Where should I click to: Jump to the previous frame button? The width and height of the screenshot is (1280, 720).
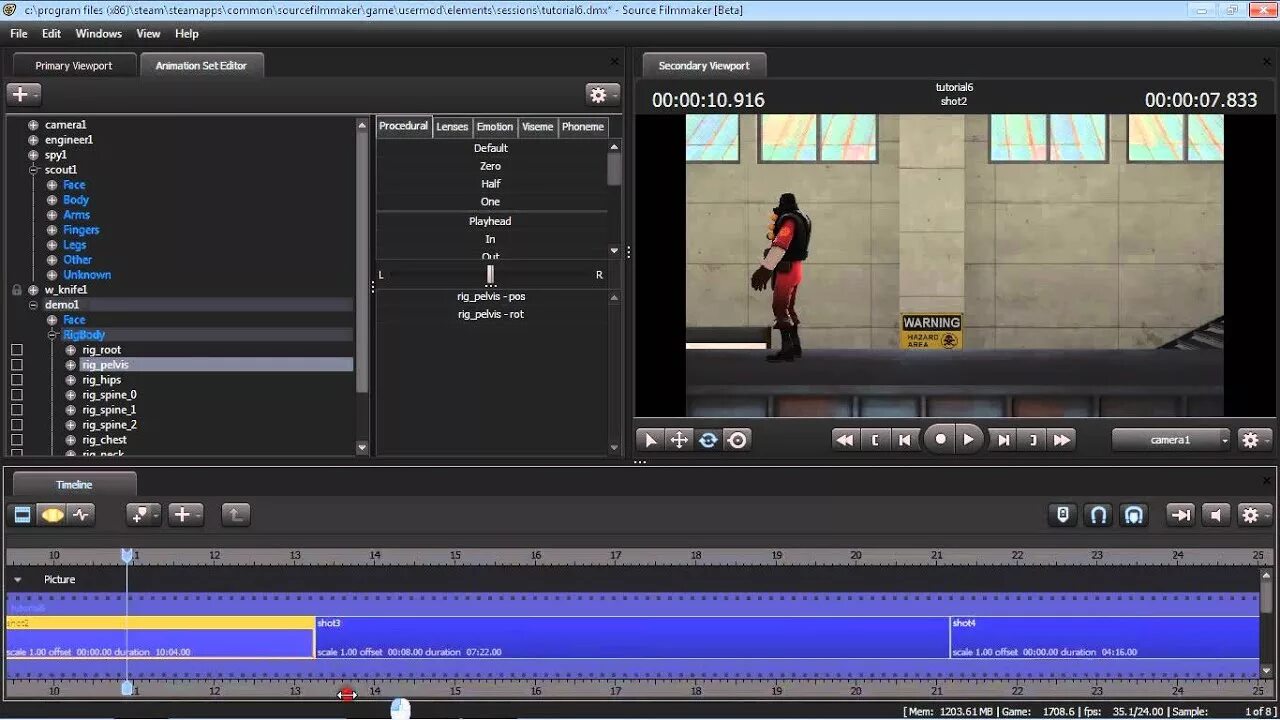[x=905, y=440]
